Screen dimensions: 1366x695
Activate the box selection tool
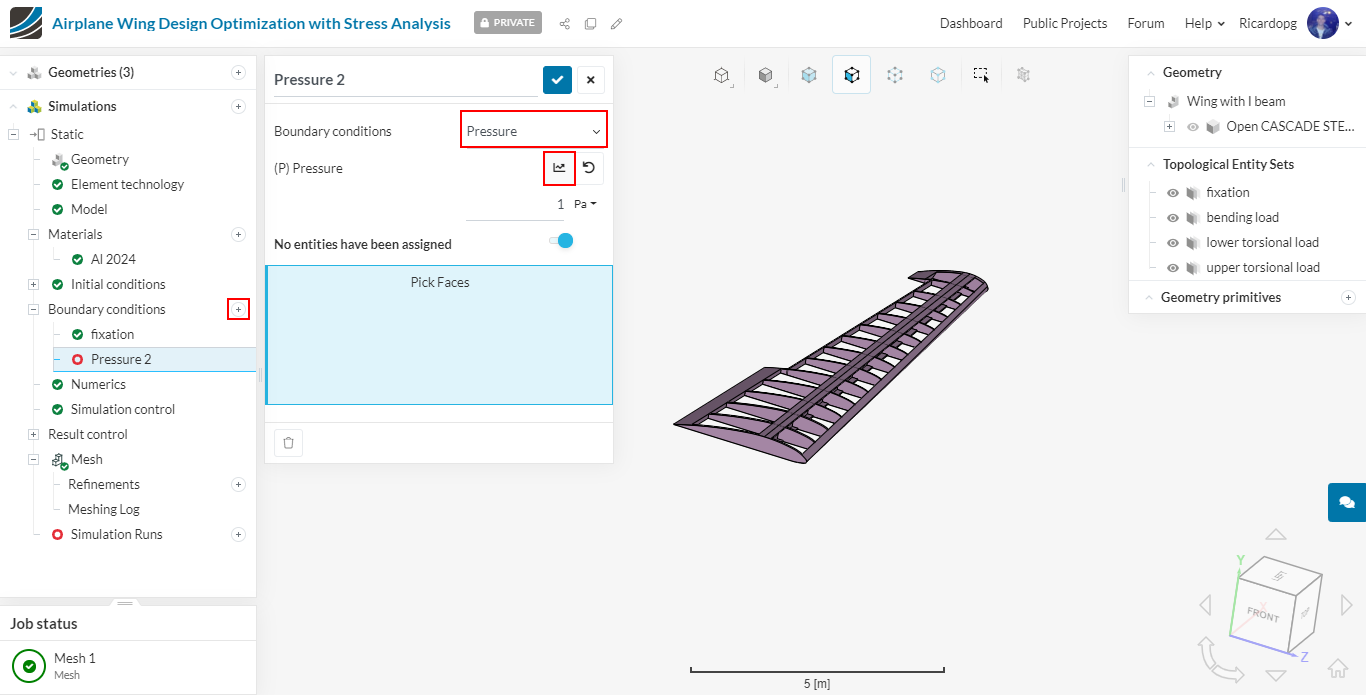pos(981,75)
